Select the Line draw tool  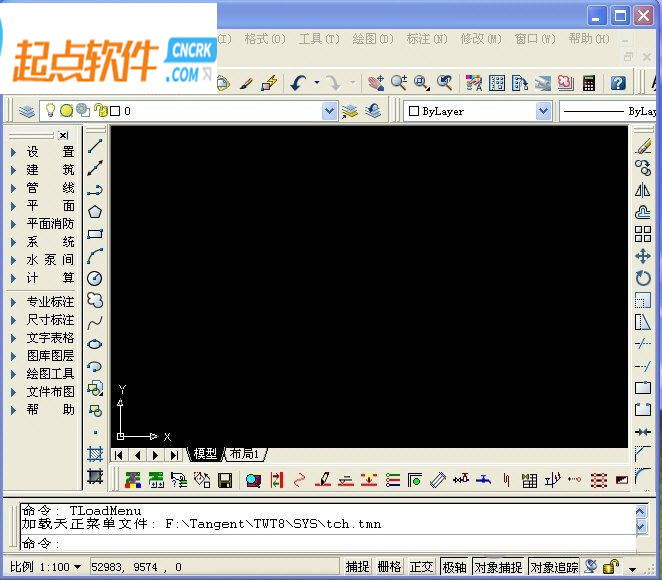click(95, 146)
